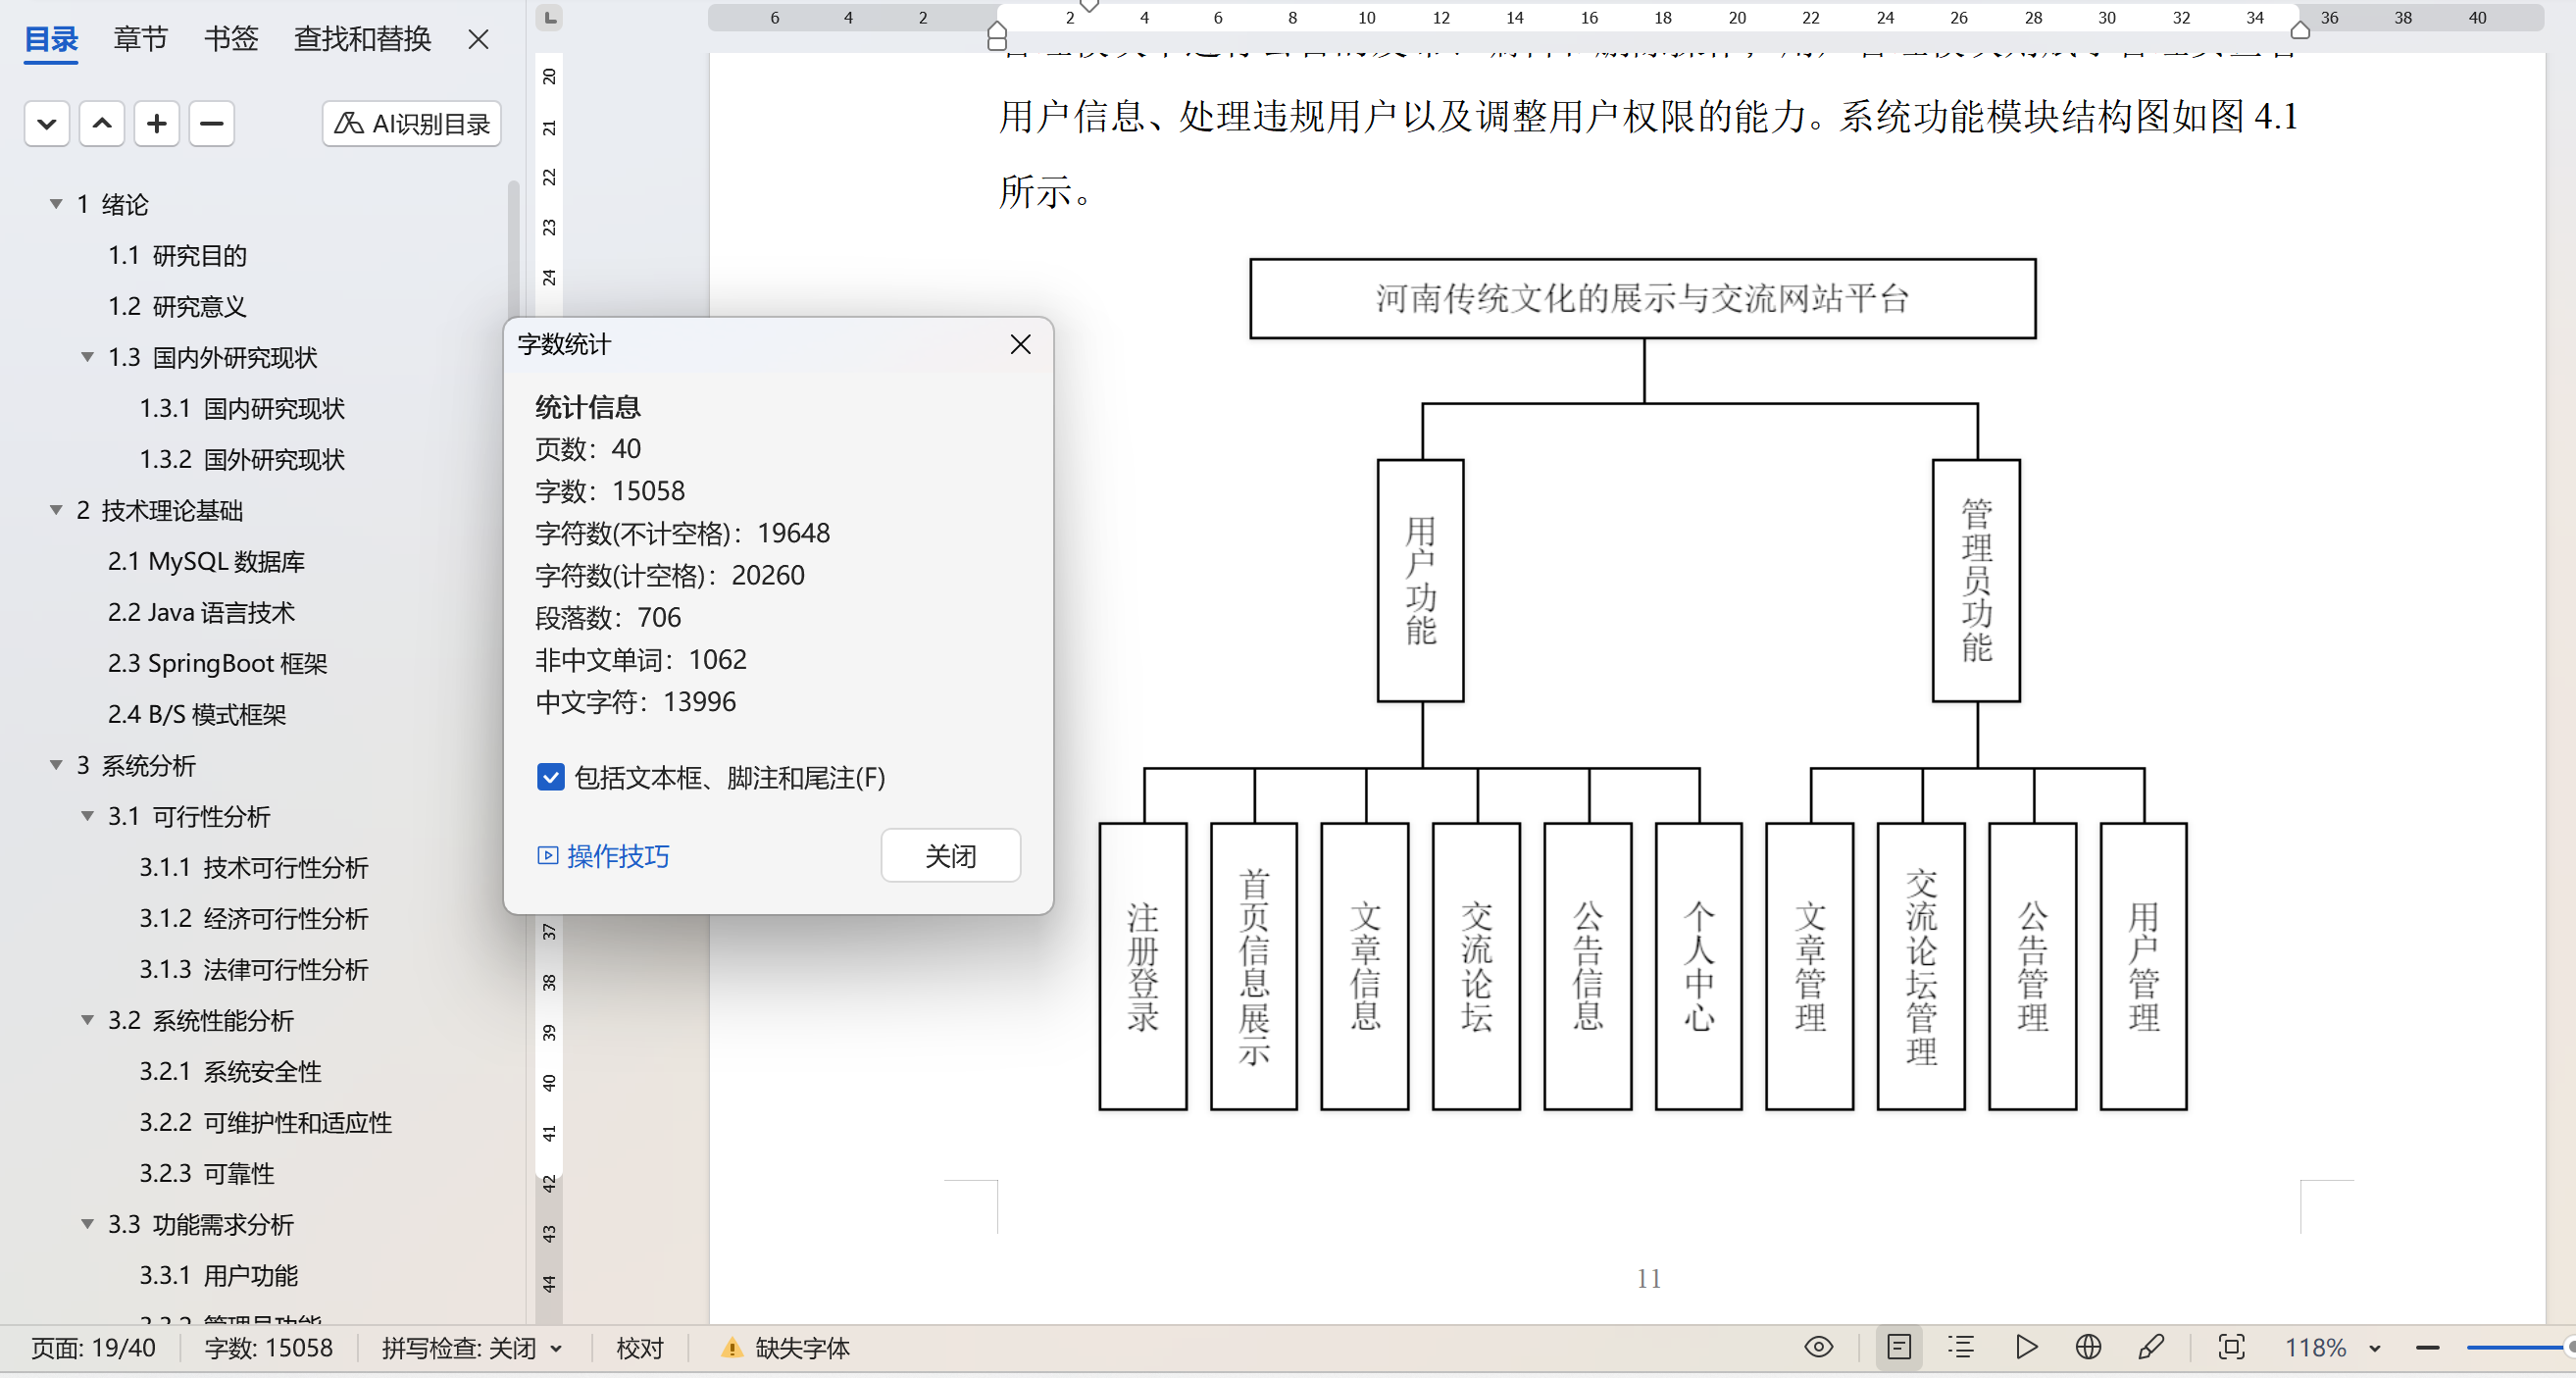2576x1378 pixels.
Task: Open the 拼写检查 dropdown in status bar
Action: (x=556, y=1348)
